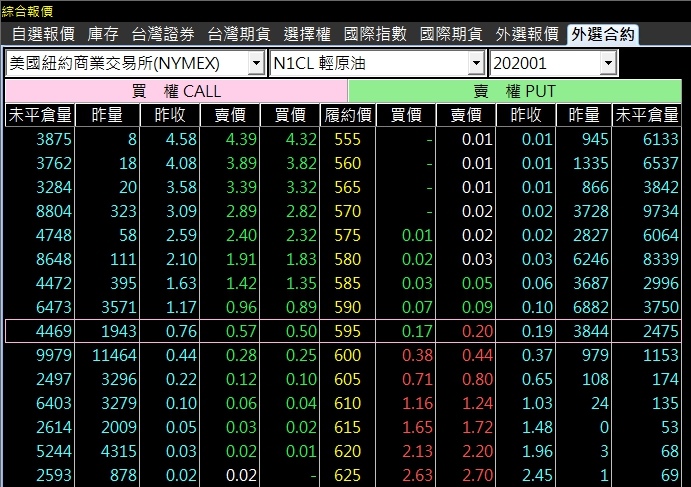This screenshot has height=487, width=691.
Task: Click put bid price 2.13
Action: click(x=417, y=451)
